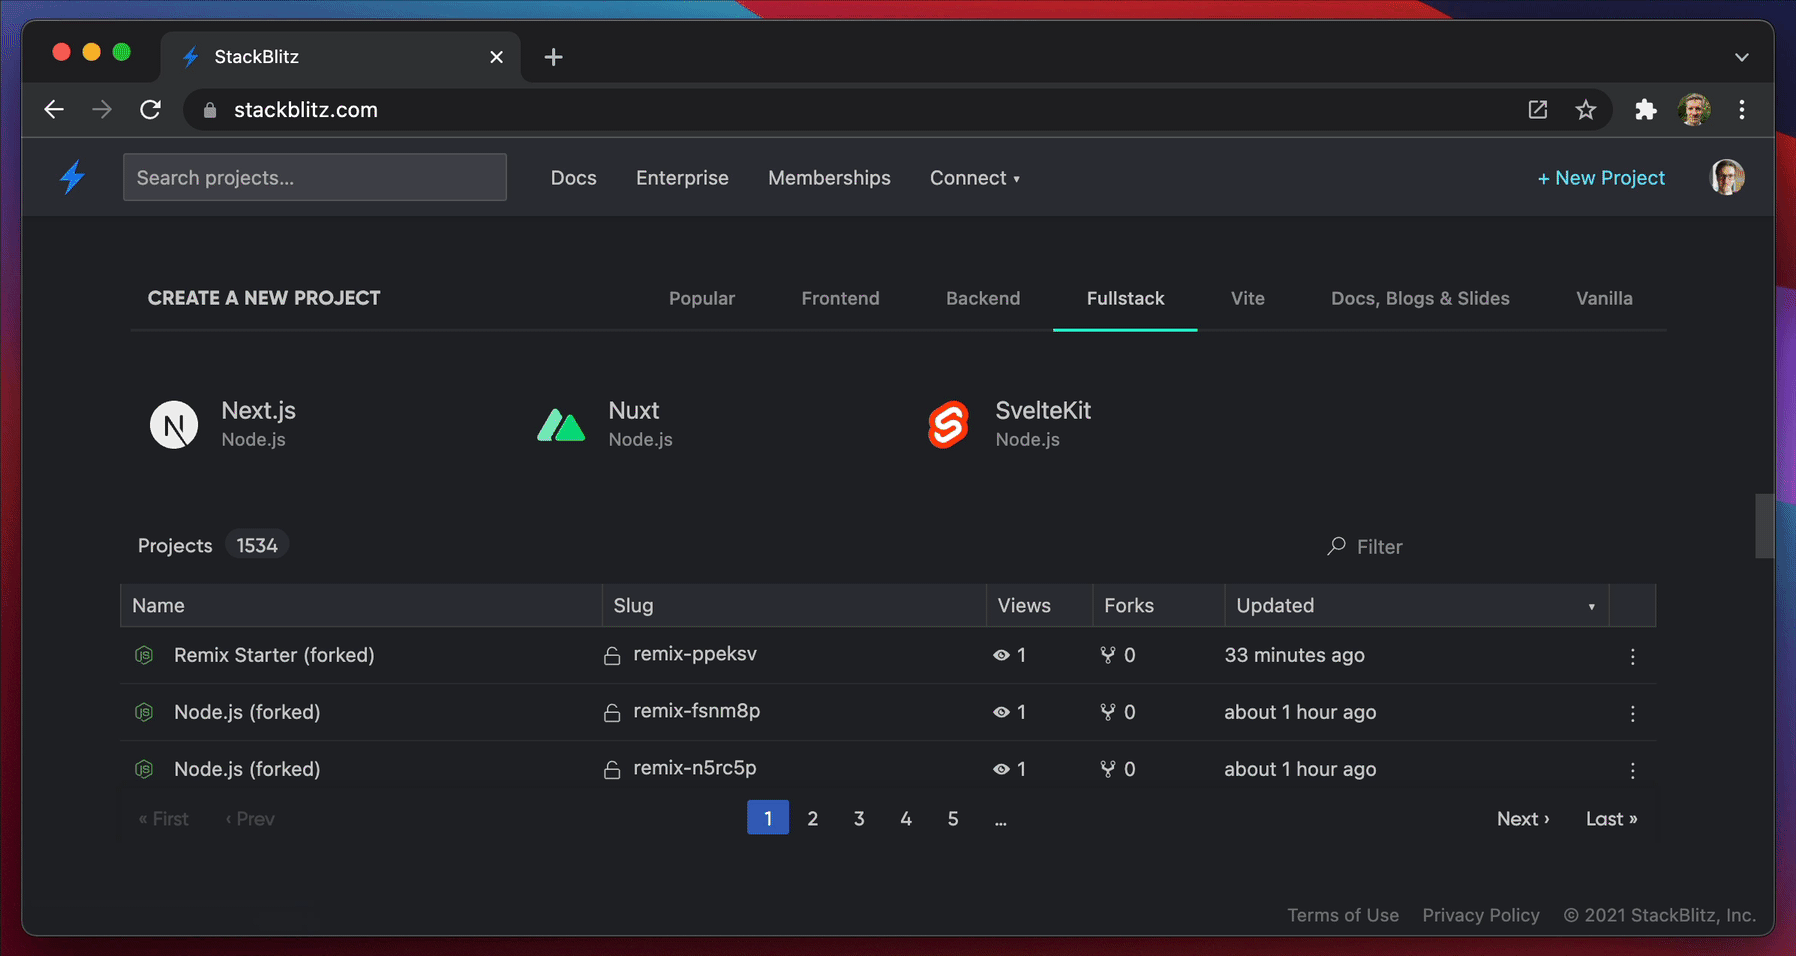Open a new browser tab with plus
Image resolution: width=1796 pixels, height=956 pixels.
click(x=553, y=57)
